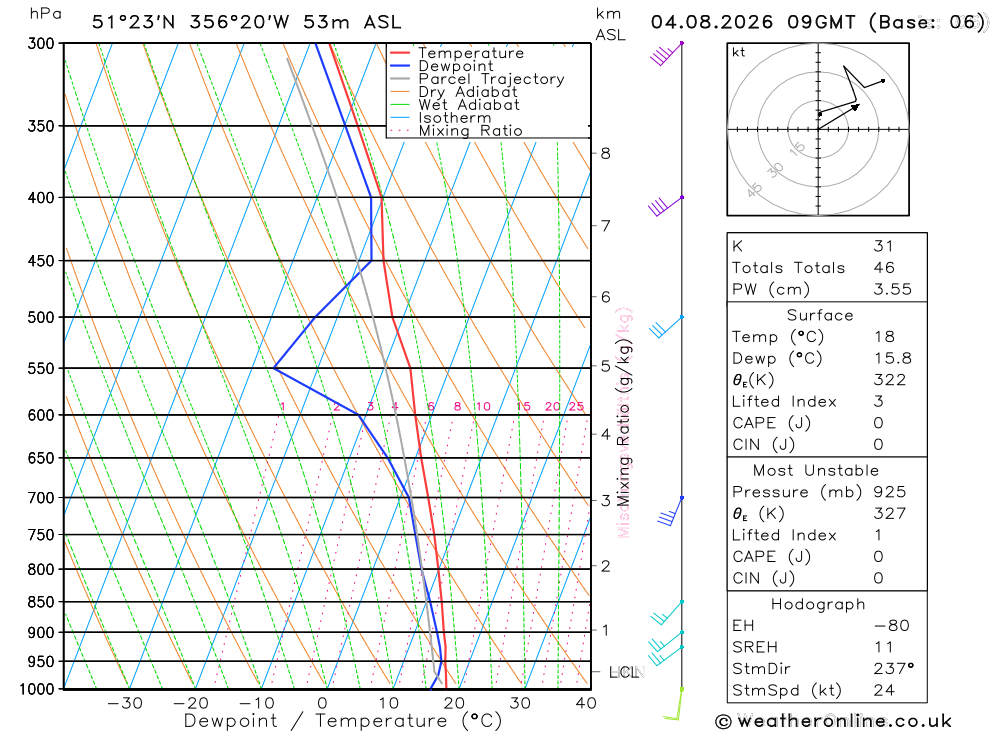Click the LCL marker label
This screenshot has height=733, width=1000.
tap(626, 672)
